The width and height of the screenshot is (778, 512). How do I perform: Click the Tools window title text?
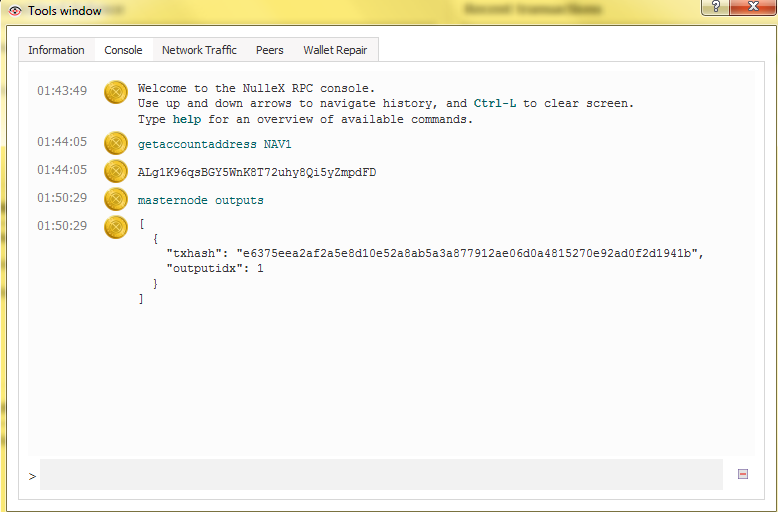tap(65, 11)
